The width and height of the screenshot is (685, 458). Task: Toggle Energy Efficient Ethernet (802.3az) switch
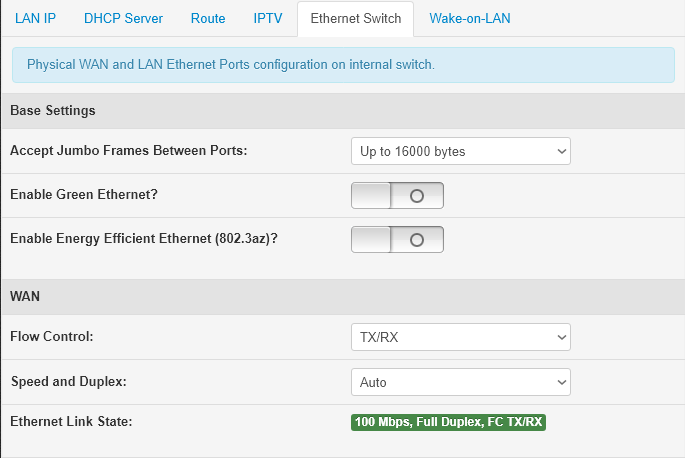(x=397, y=240)
